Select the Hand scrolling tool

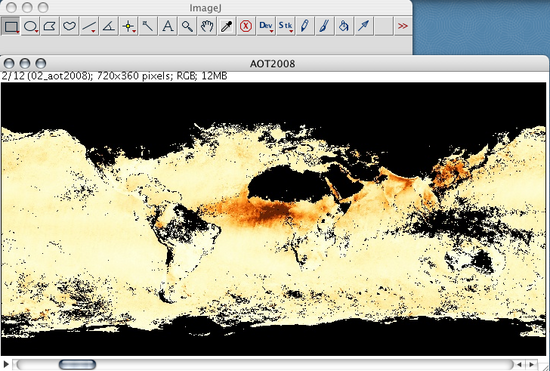[x=207, y=26]
